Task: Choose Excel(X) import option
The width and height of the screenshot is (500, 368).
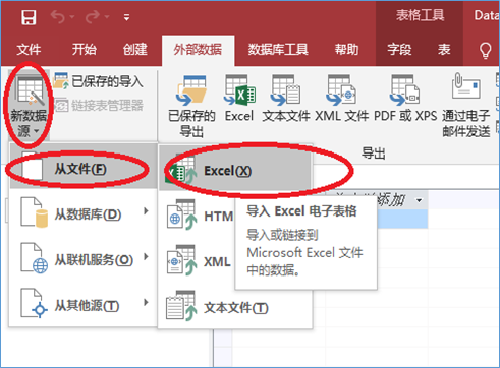Action: [x=235, y=171]
